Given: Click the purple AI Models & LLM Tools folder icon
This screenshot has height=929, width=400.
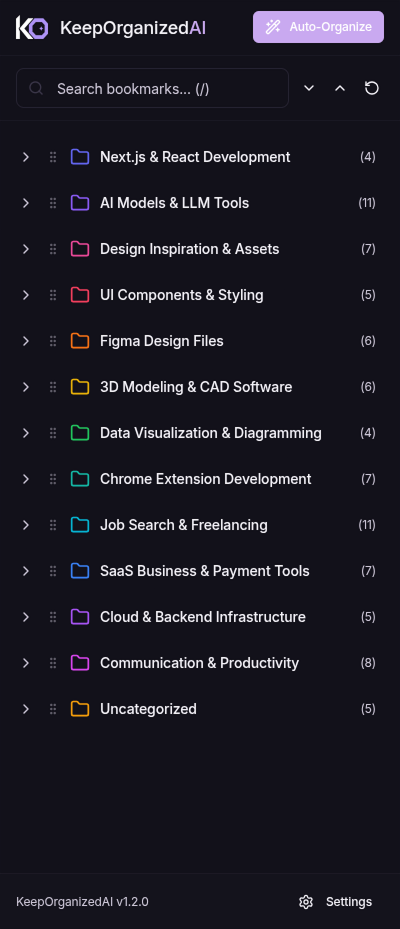Looking at the screenshot, I should pyautogui.click(x=80, y=203).
